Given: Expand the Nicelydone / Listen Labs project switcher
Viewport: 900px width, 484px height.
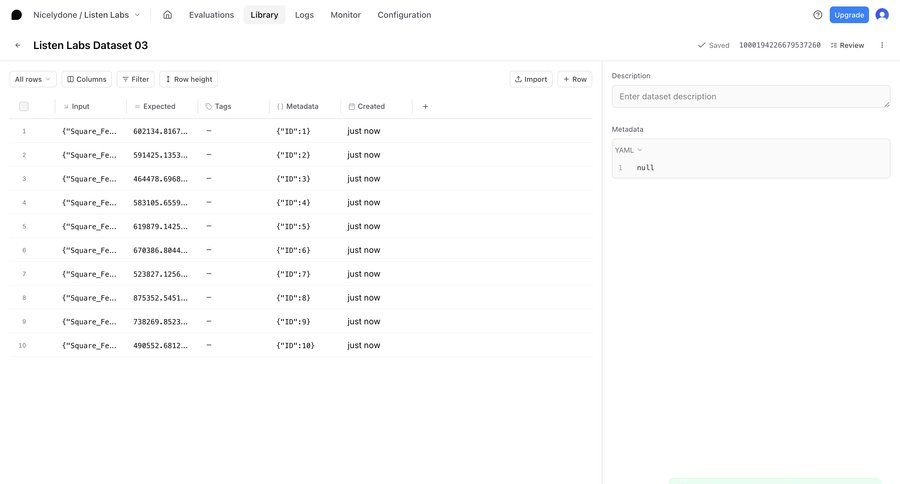Looking at the screenshot, I should [x=86, y=15].
